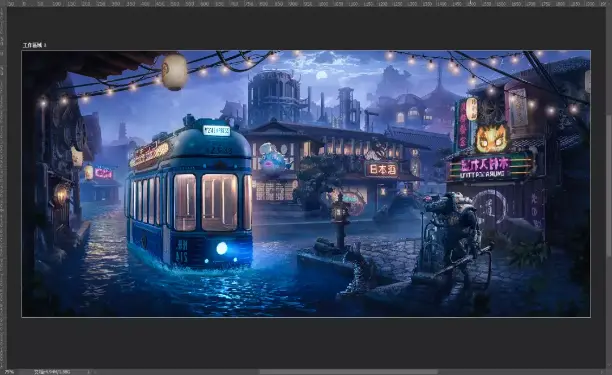Click the horizontal scrollbar thumb at bottom
This screenshot has width=612, height=375.
coord(348,372)
